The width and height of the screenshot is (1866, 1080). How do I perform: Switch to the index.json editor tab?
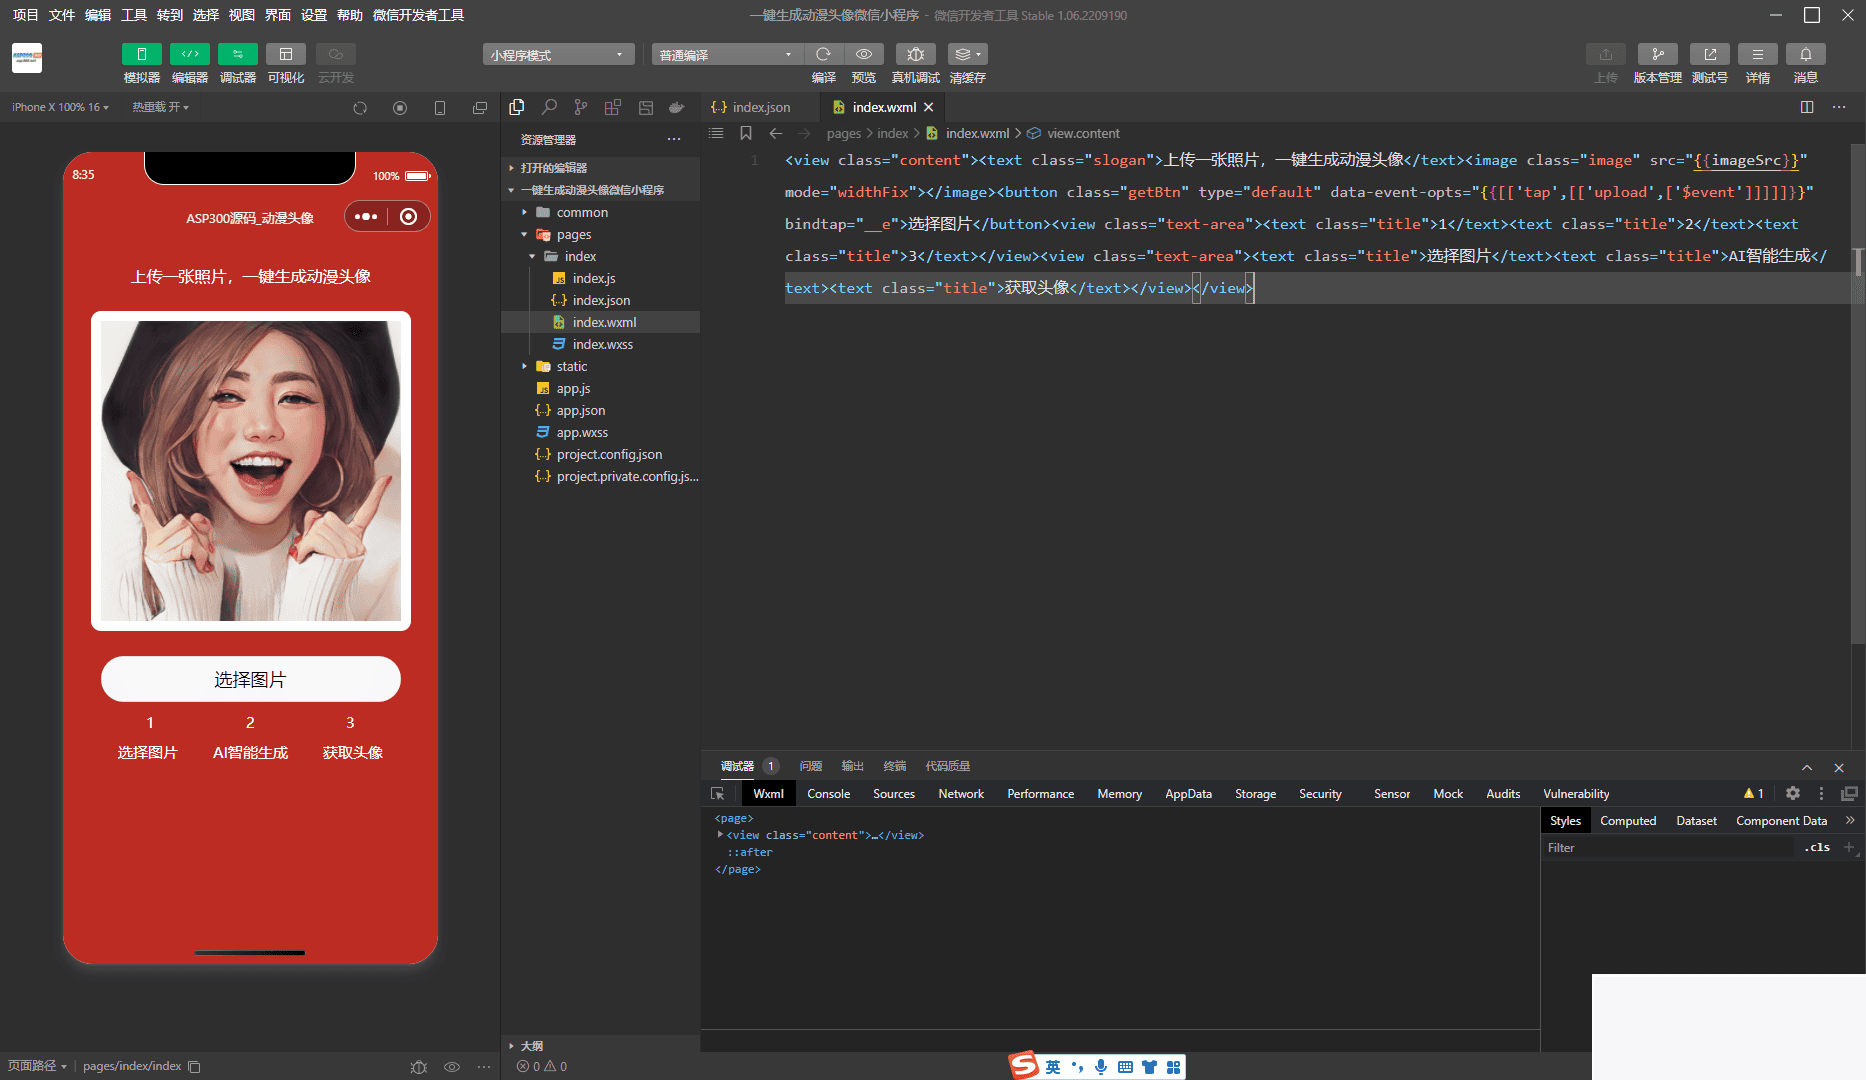point(760,107)
